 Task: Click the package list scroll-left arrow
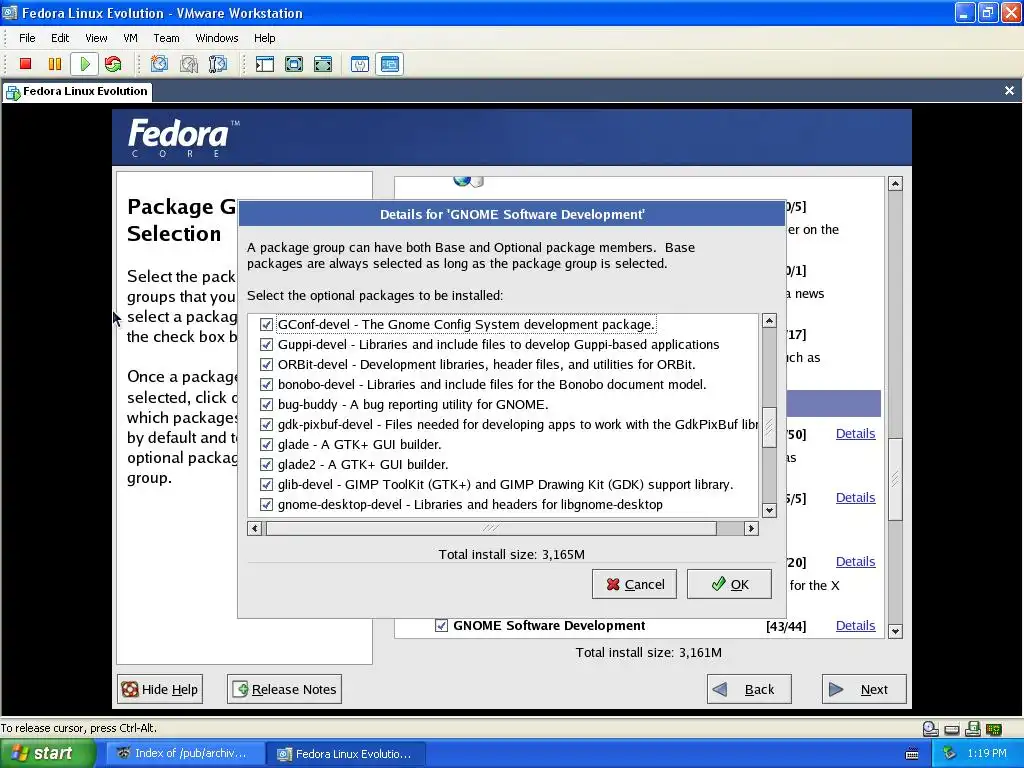(x=255, y=528)
